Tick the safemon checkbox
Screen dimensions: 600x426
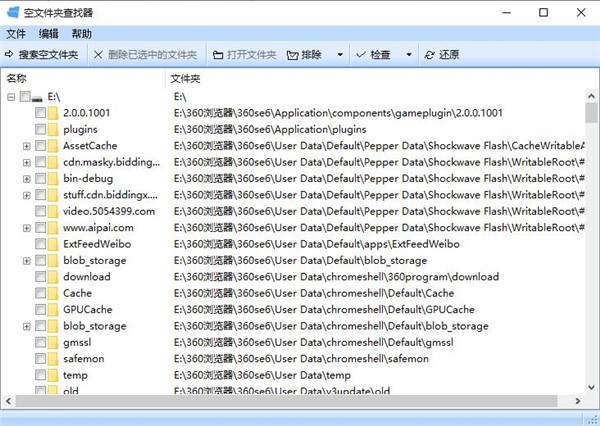tap(40, 359)
